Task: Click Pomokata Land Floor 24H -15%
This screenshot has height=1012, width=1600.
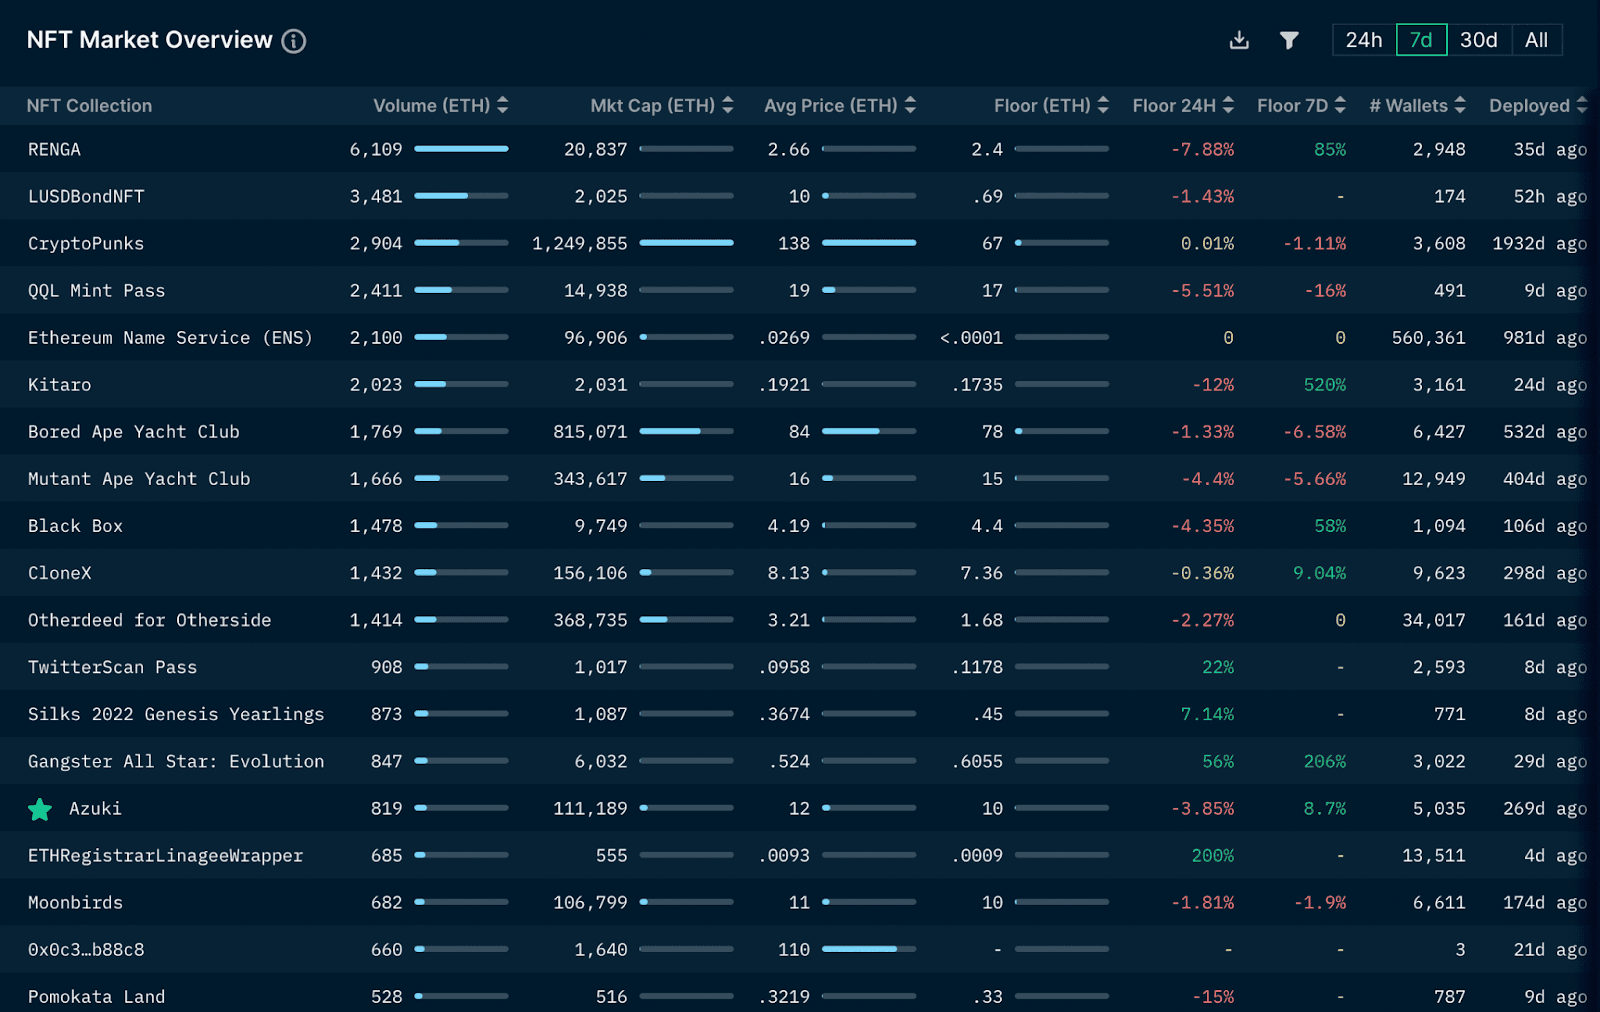Action: click(x=1213, y=996)
